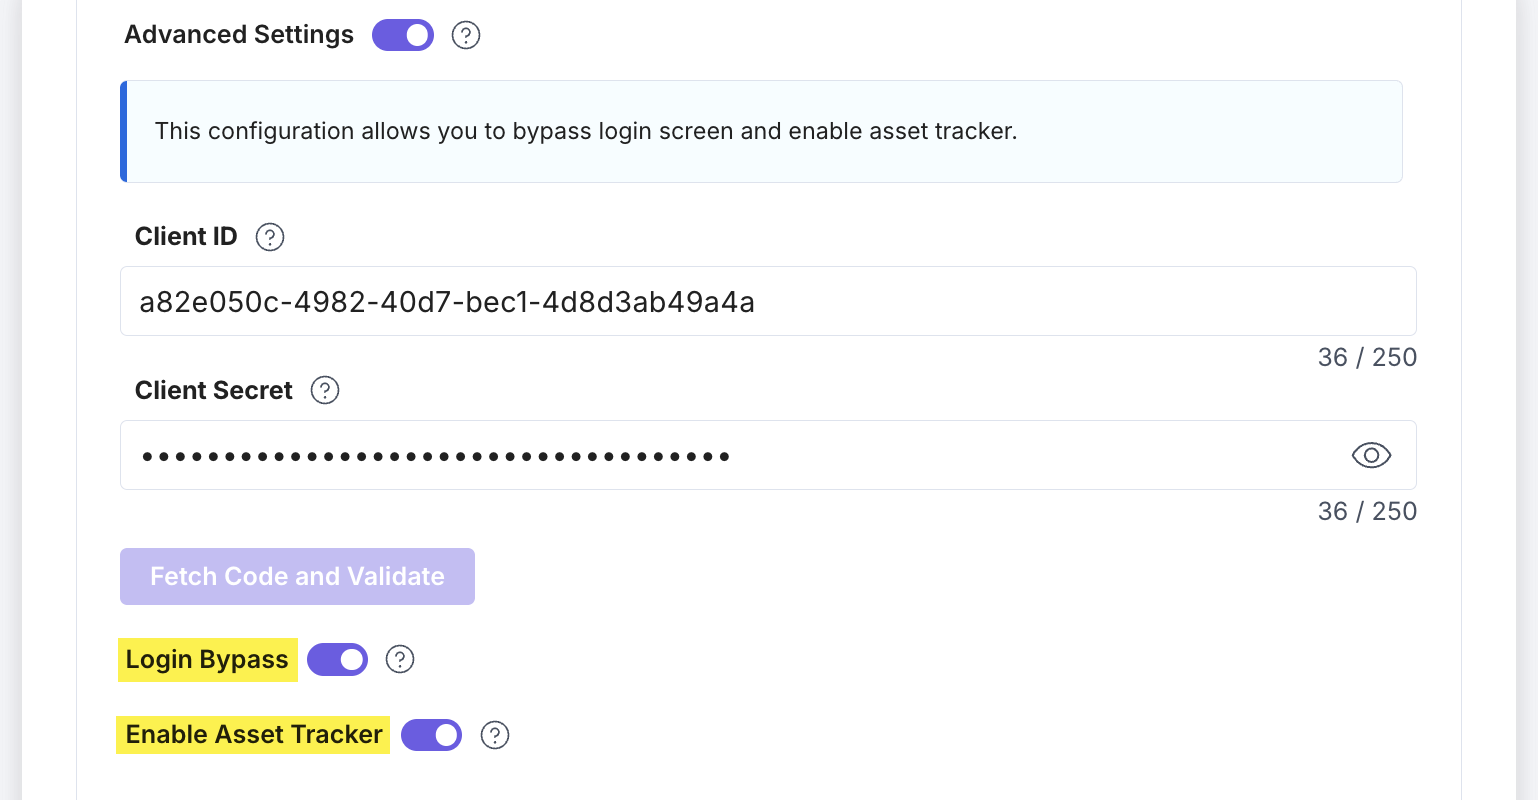Open the Advanced Settings help icon
This screenshot has width=1538, height=800.
pos(465,35)
